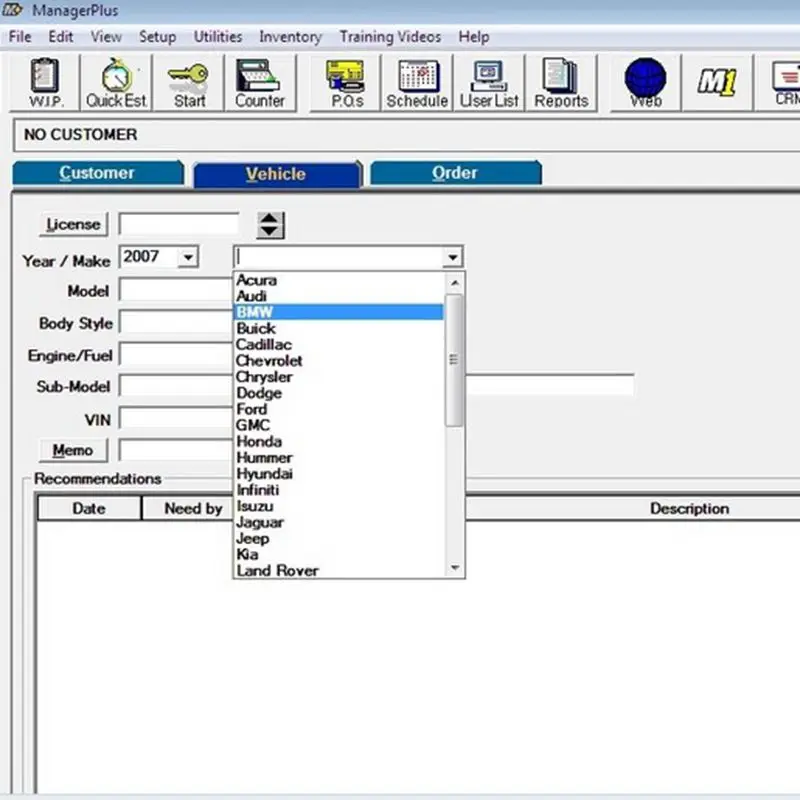Open the Inventory menu
This screenshot has height=800, width=800.
[x=290, y=37]
